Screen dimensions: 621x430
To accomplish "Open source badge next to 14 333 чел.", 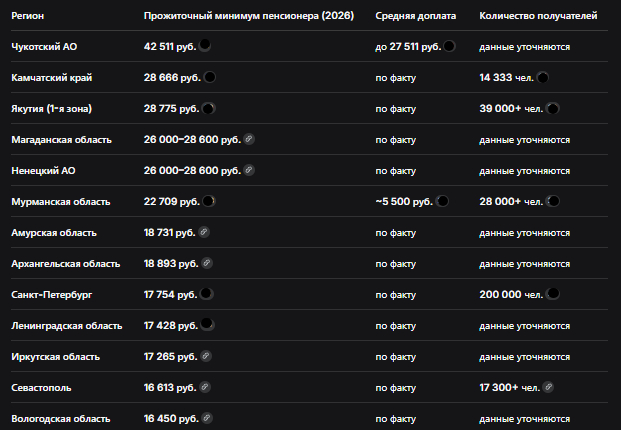I will tap(543, 77).
